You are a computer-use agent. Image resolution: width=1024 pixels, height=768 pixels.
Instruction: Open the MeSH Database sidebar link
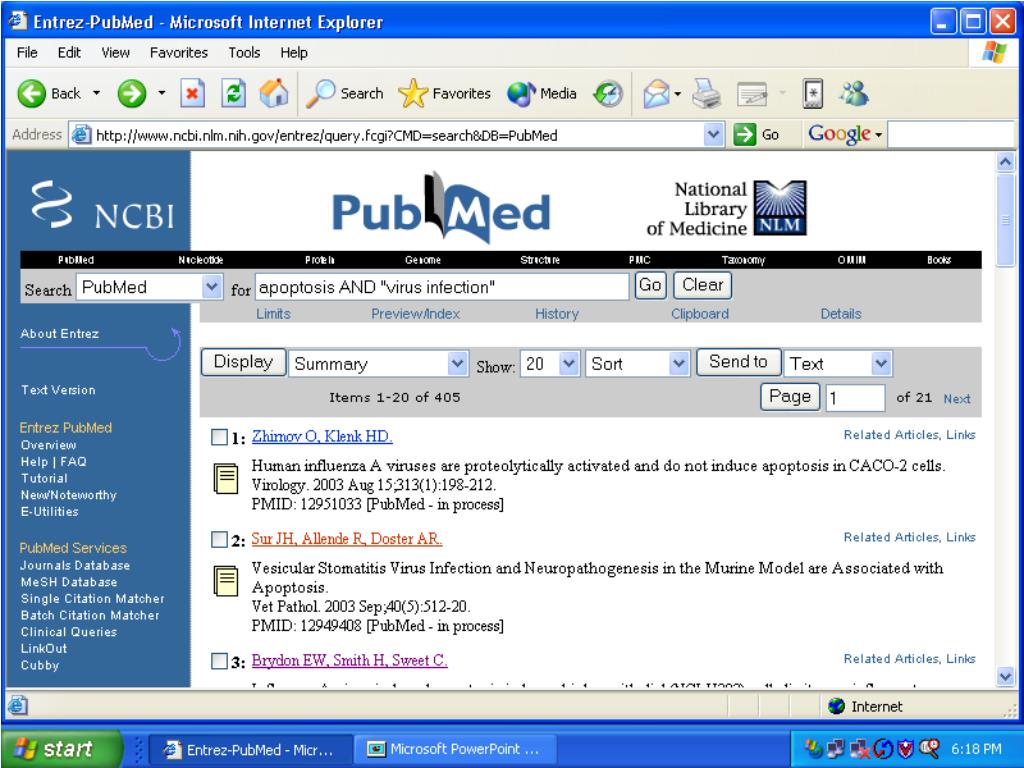(69, 582)
